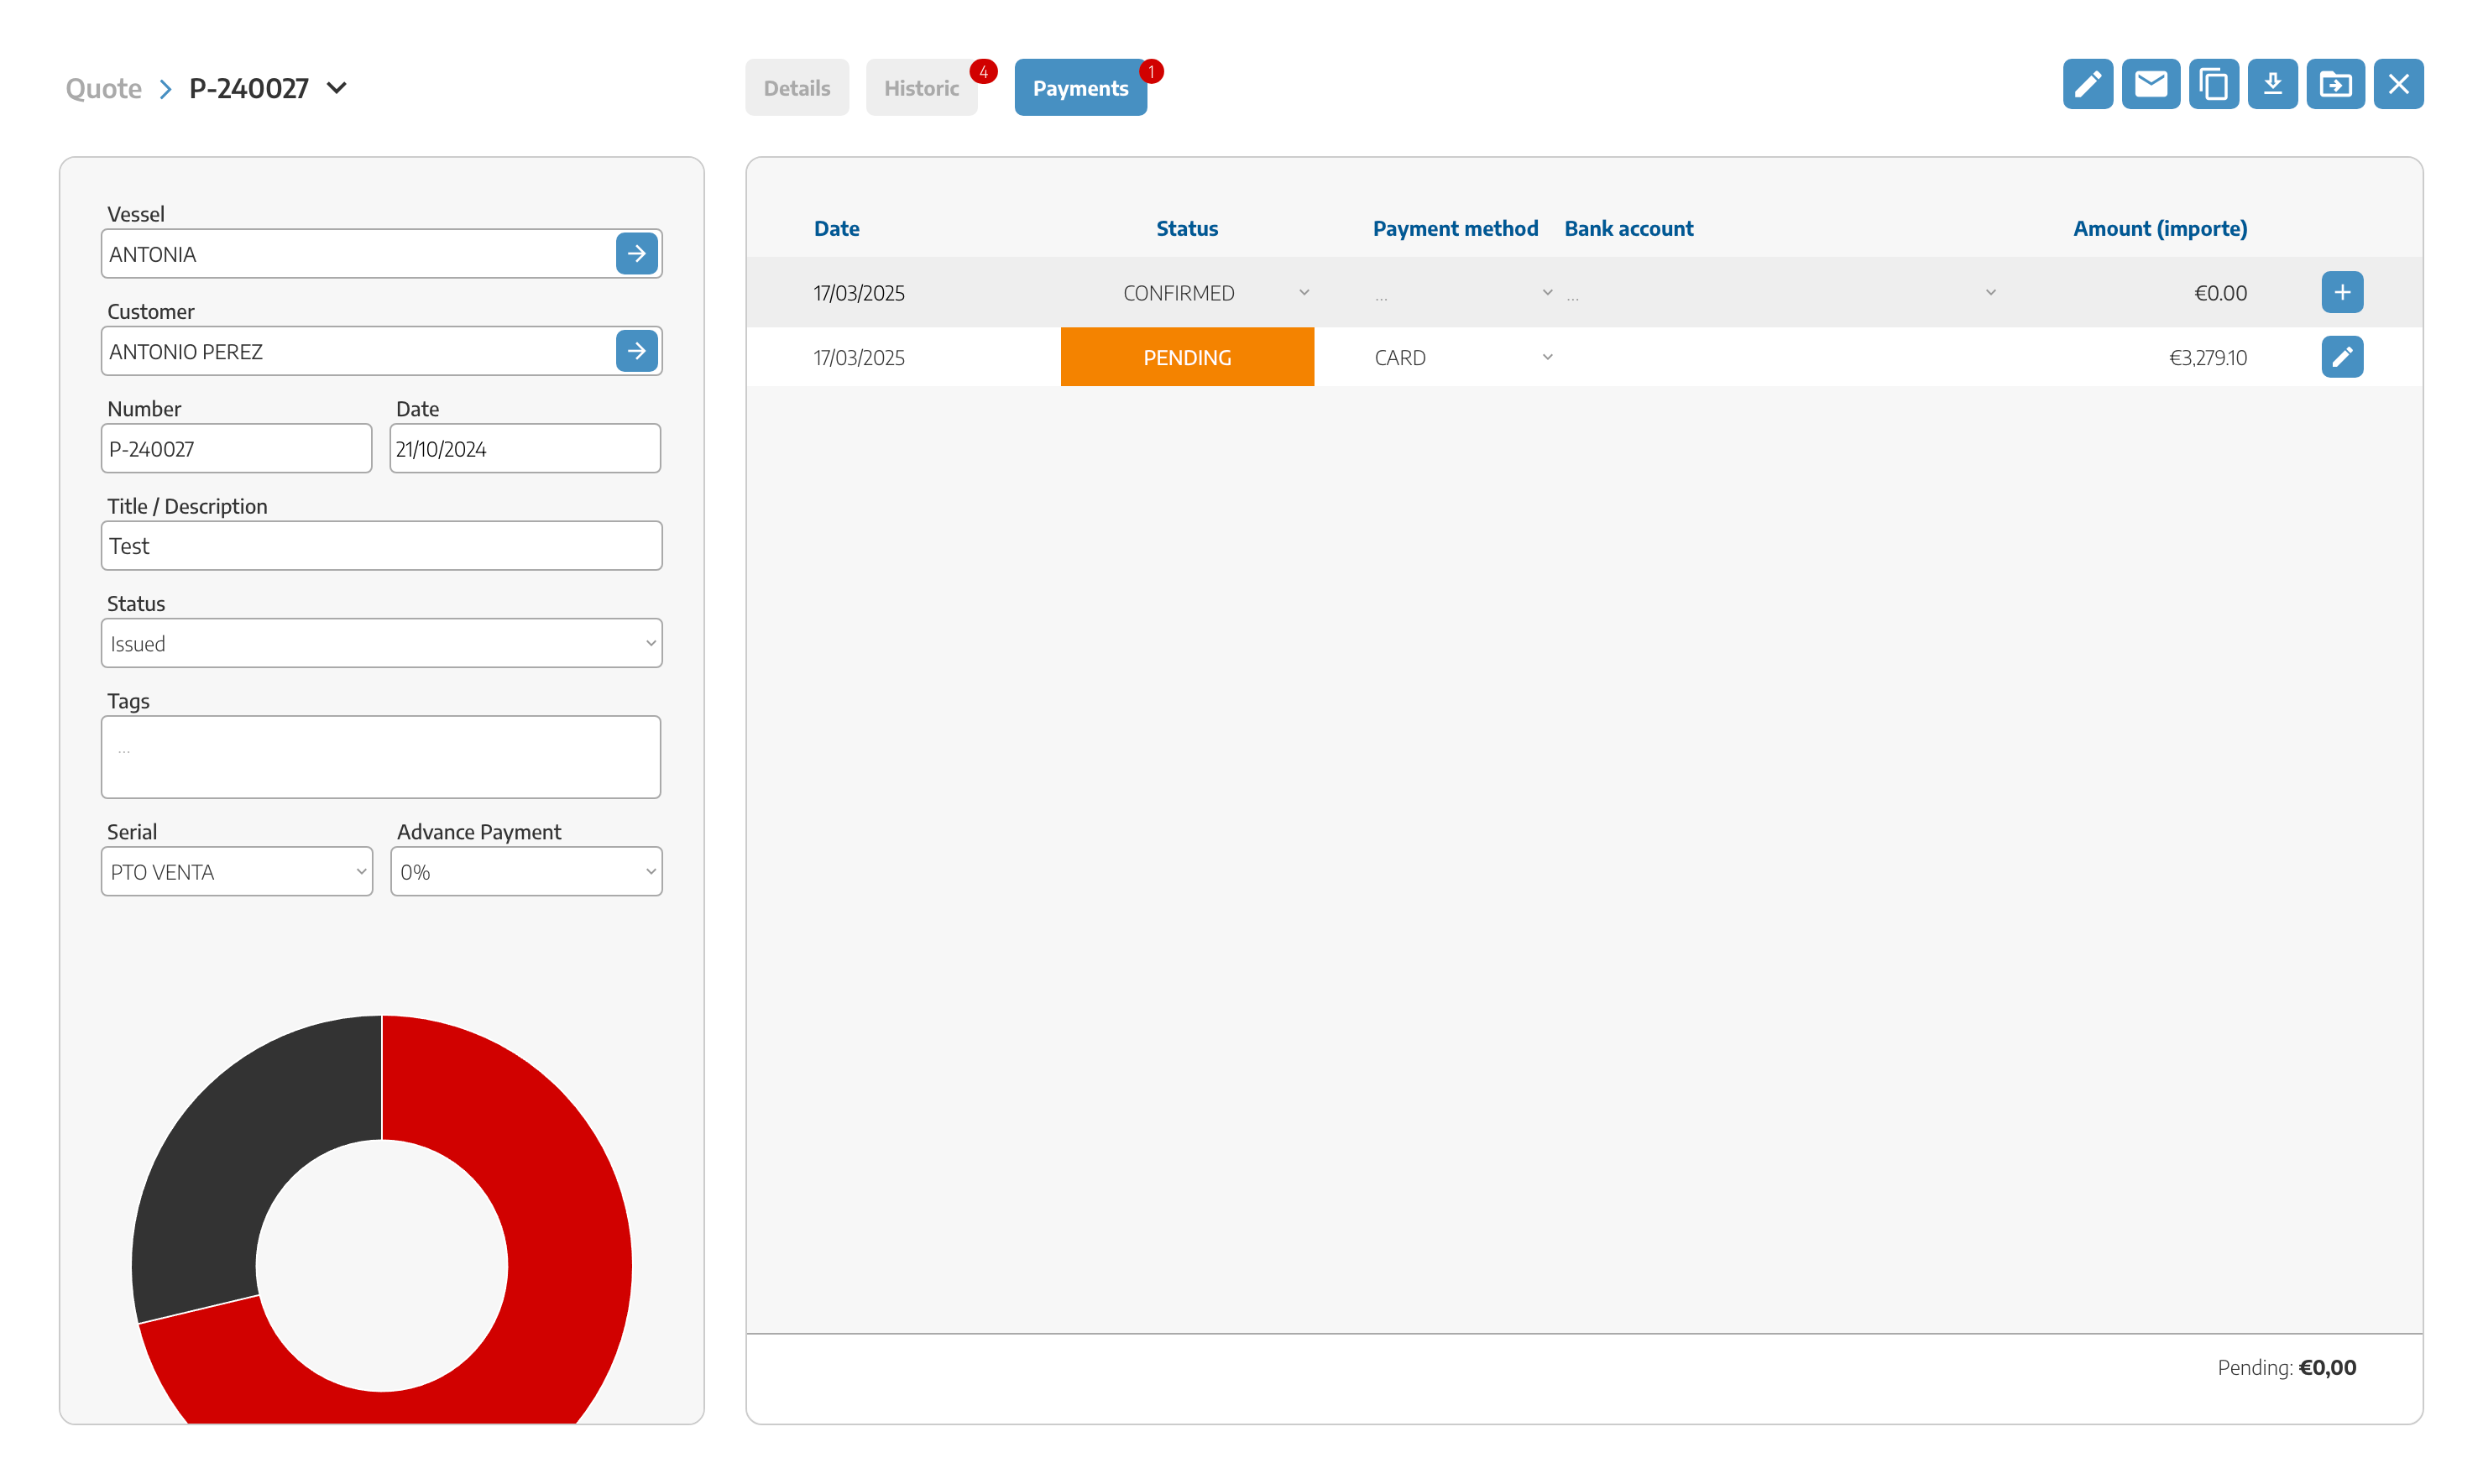Open the CARD payment method dropdown
The width and height of the screenshot is (2483, 1484).
tap(1464, 358)
